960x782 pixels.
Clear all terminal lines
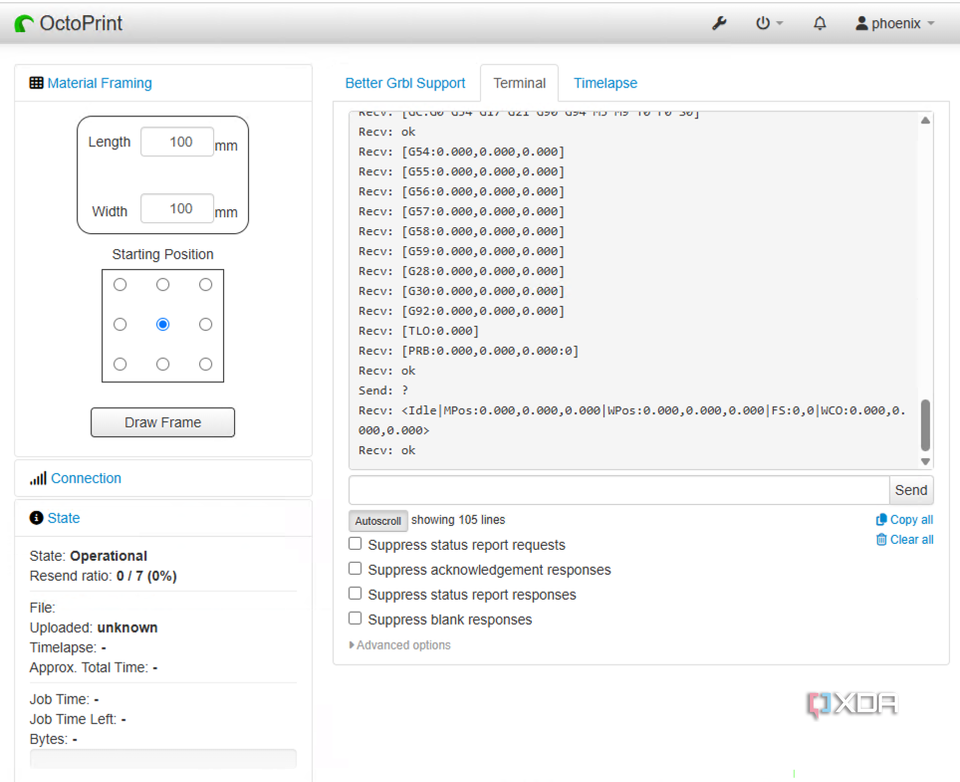(904, 539)
